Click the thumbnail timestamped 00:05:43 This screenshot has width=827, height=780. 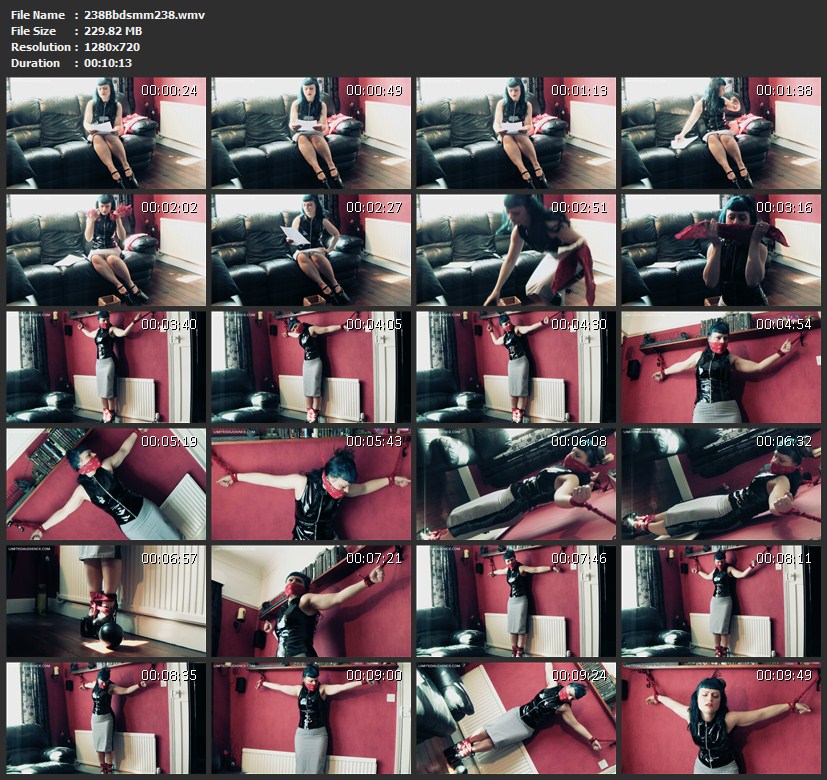coord(311,484)
